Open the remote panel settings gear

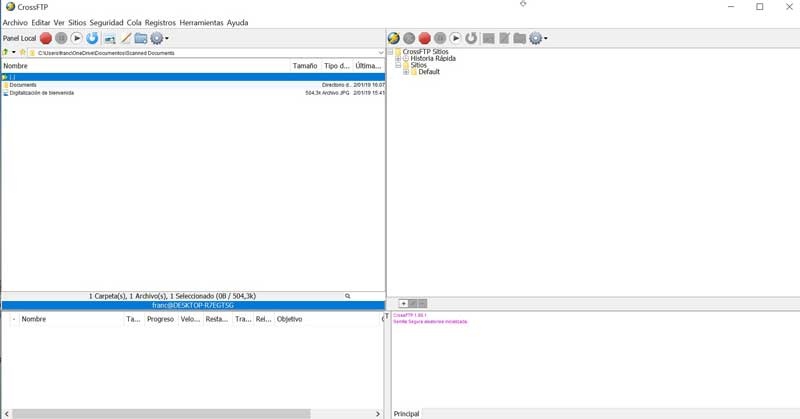tap(535, 38)
